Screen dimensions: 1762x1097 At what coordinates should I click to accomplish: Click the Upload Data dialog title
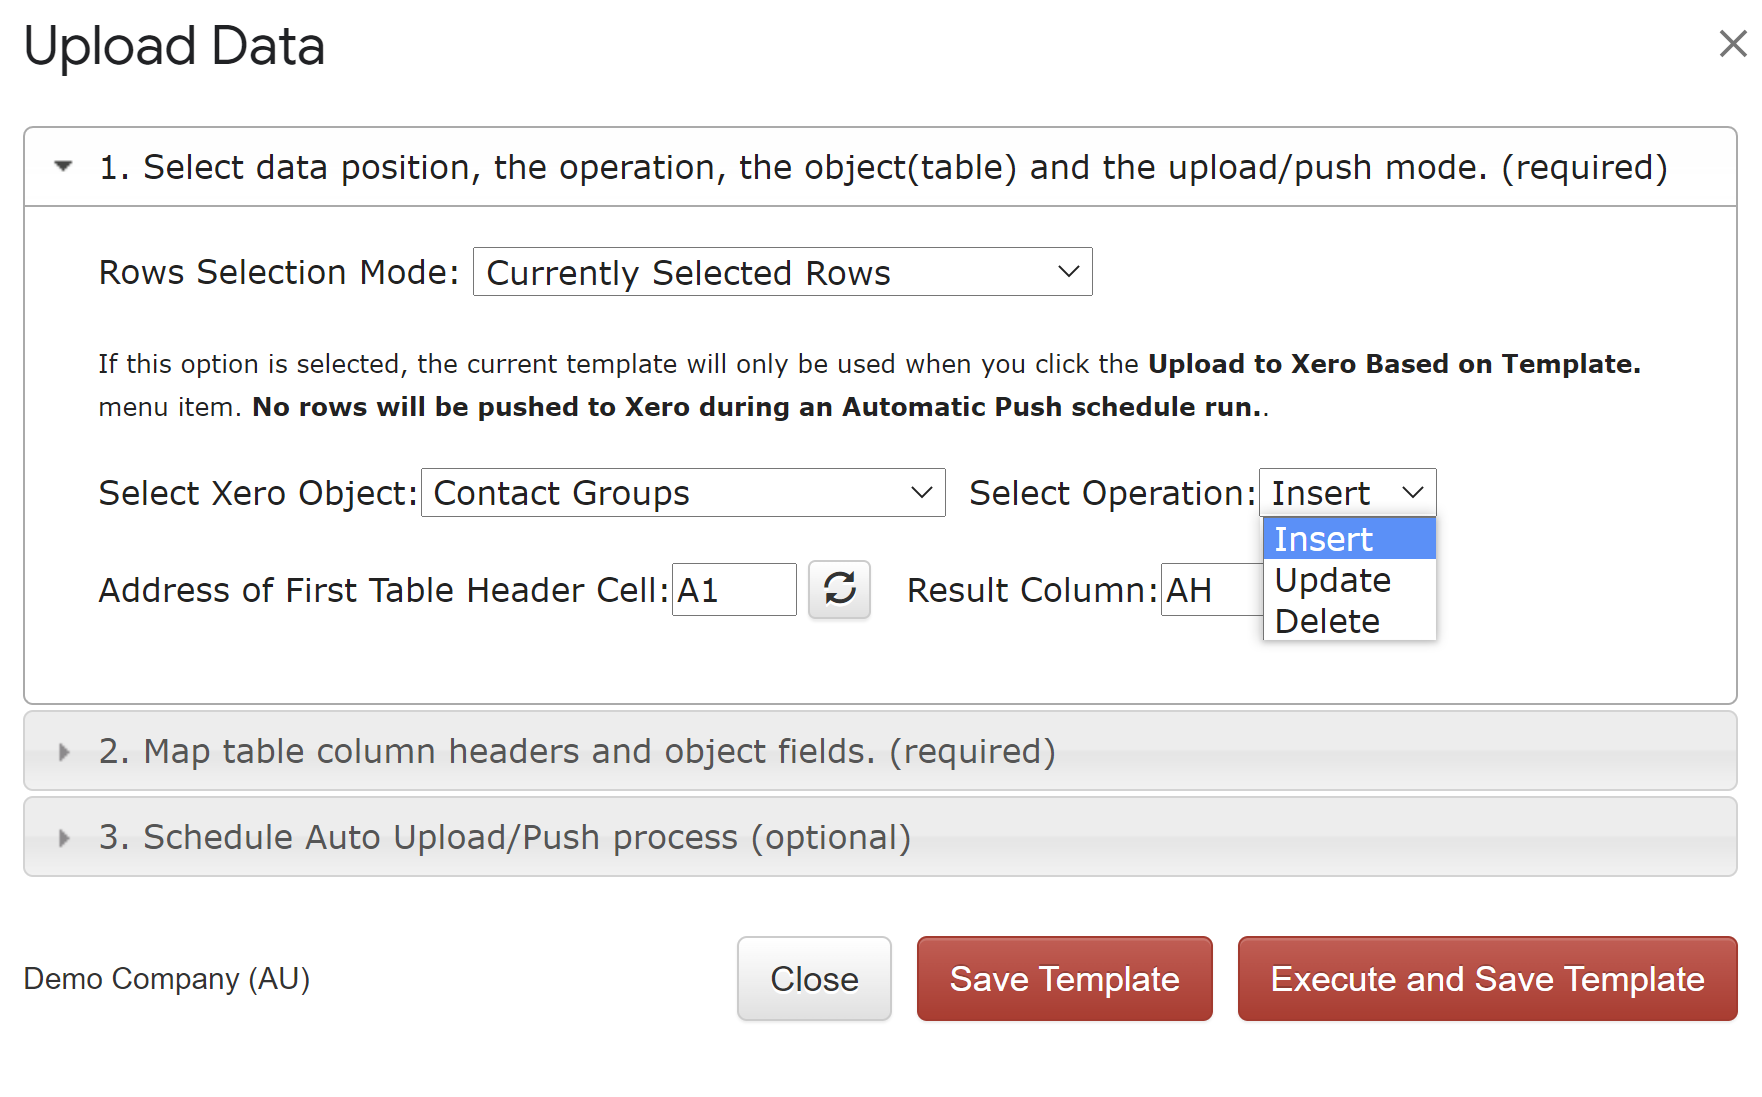tap(174, 46)
